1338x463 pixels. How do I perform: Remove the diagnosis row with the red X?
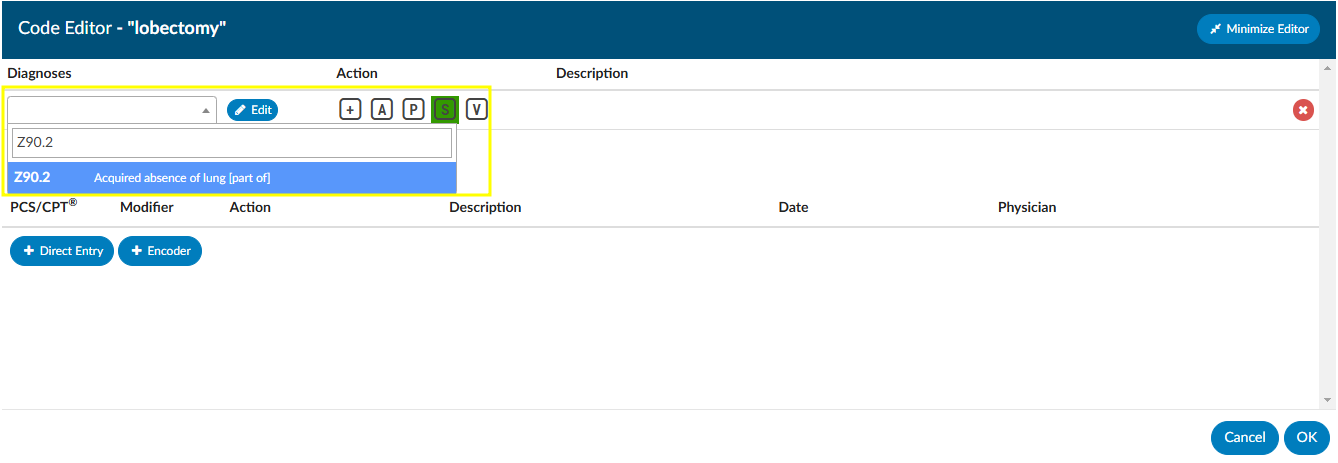1303,110
